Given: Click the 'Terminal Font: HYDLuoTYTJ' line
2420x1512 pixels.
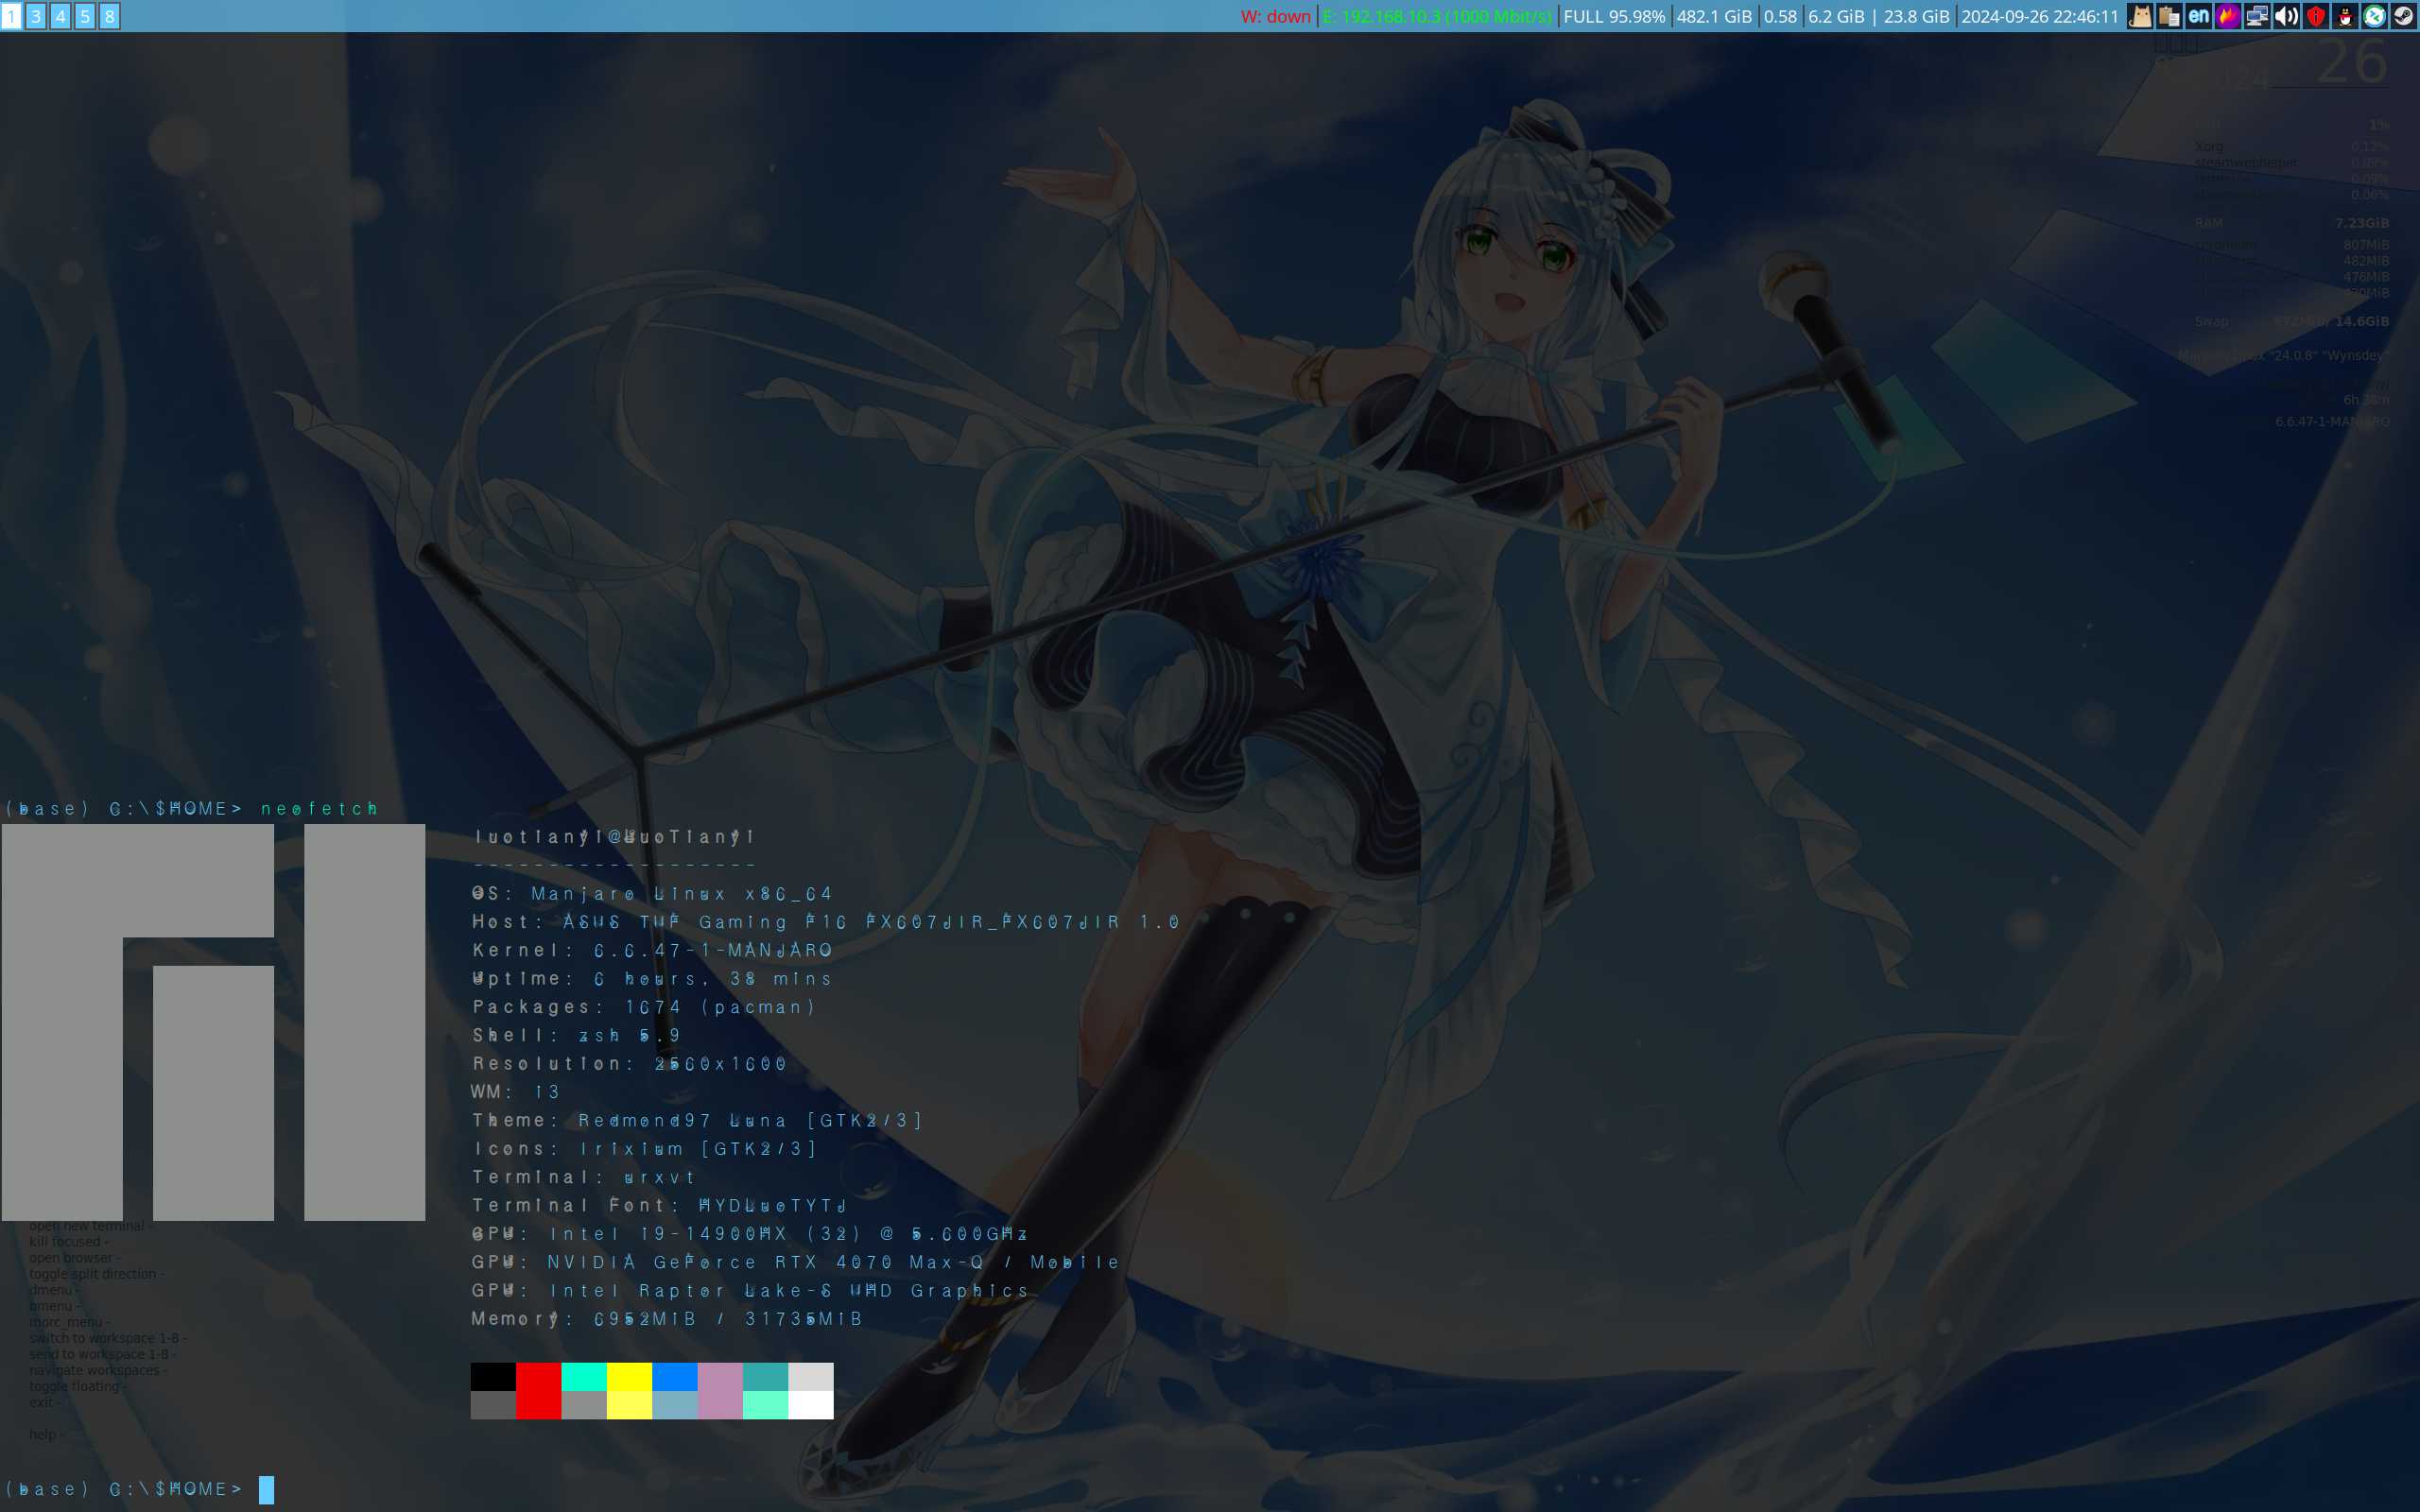Looking at the screenshot, I should tap(660, 1205).
